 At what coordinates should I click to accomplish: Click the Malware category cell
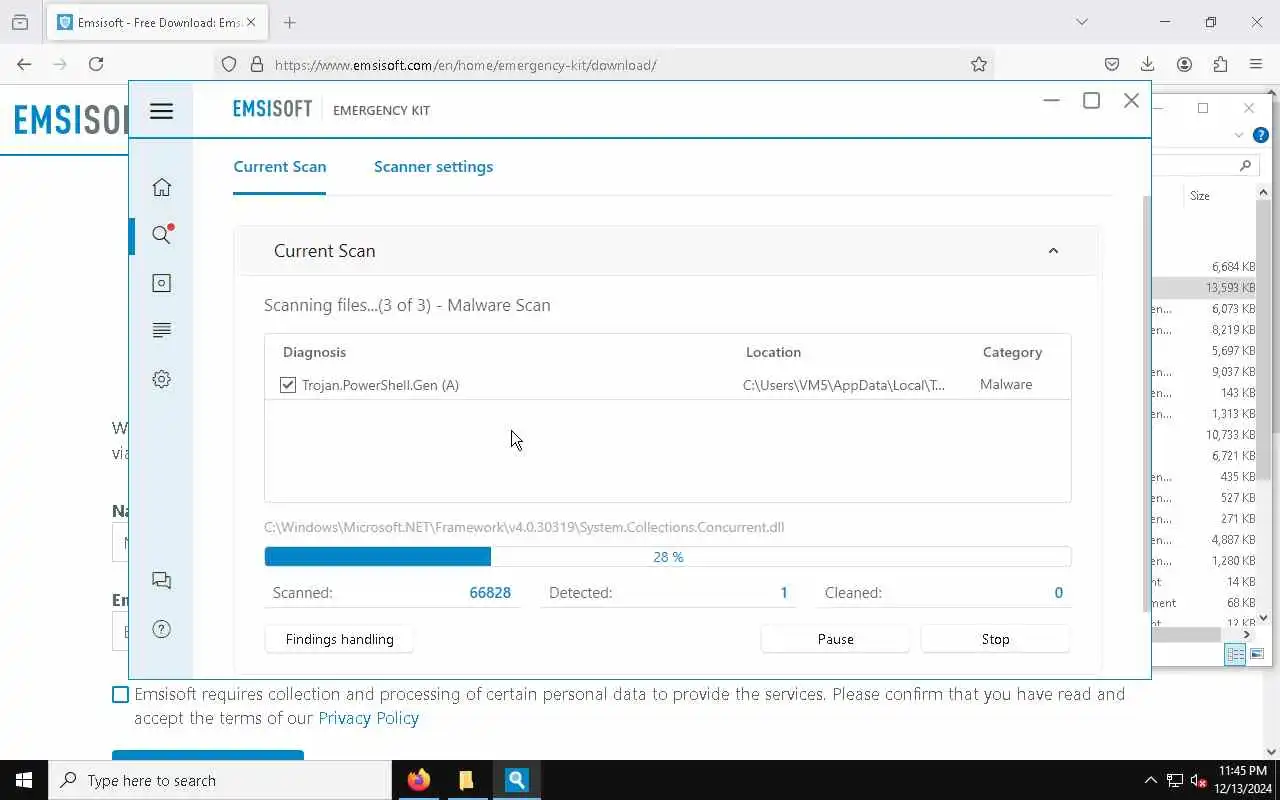coord(1006,384)
